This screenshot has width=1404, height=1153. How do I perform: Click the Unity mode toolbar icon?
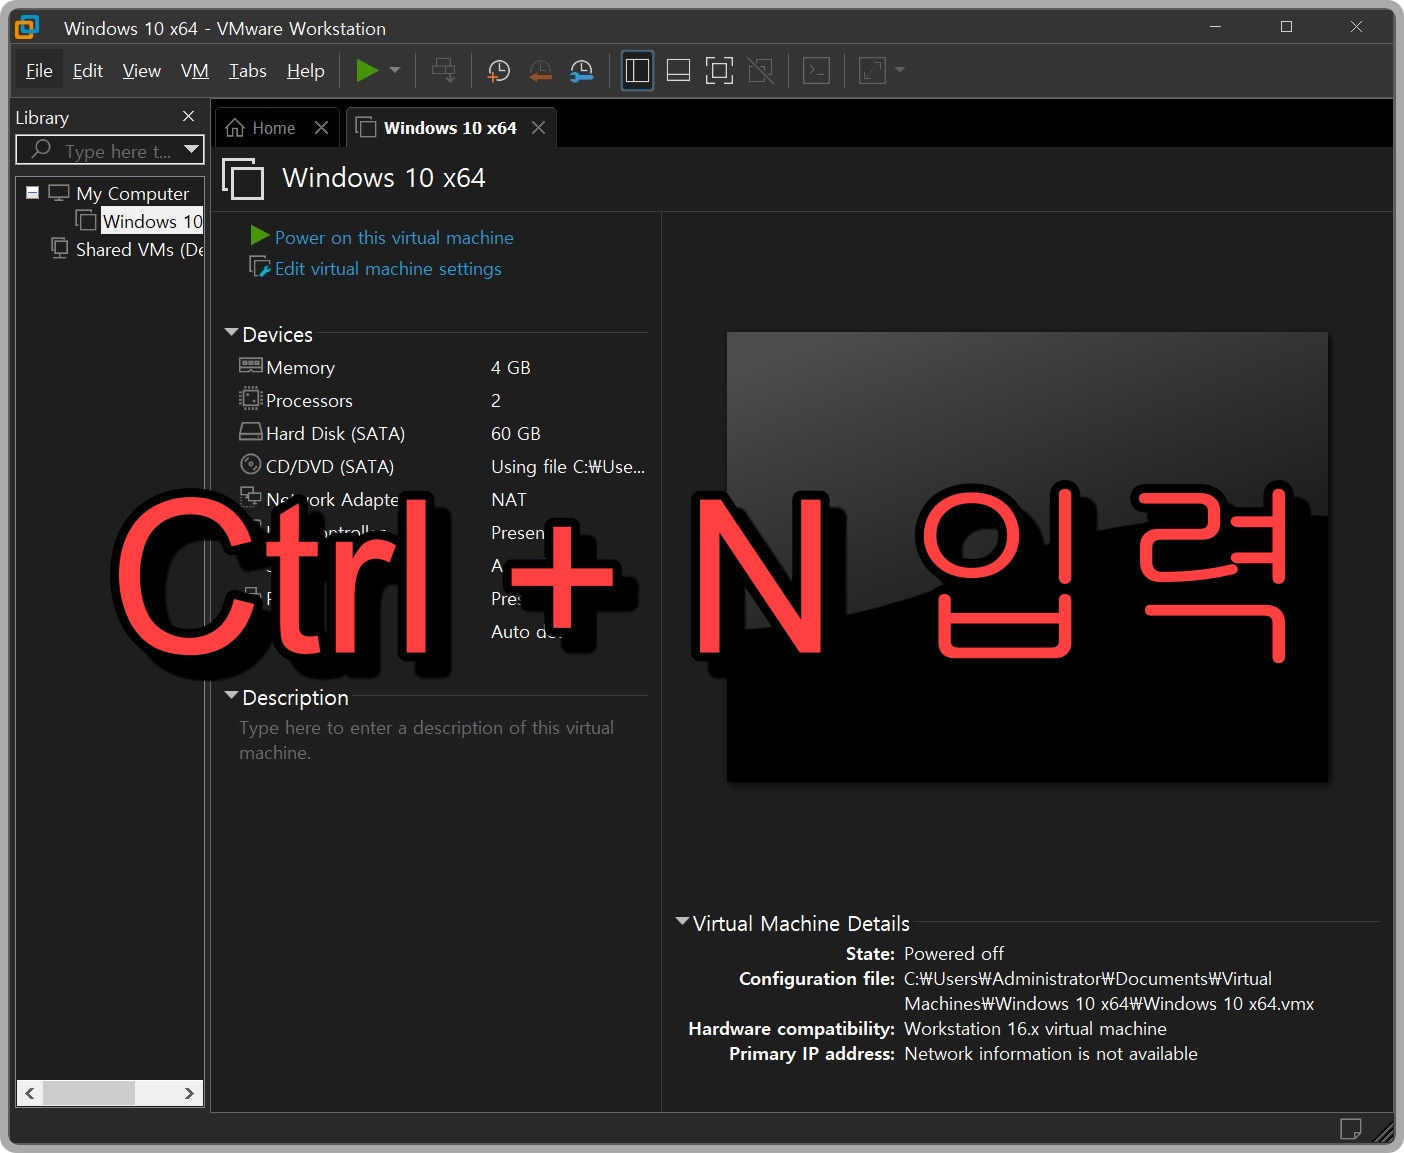[x=761, y=70]
